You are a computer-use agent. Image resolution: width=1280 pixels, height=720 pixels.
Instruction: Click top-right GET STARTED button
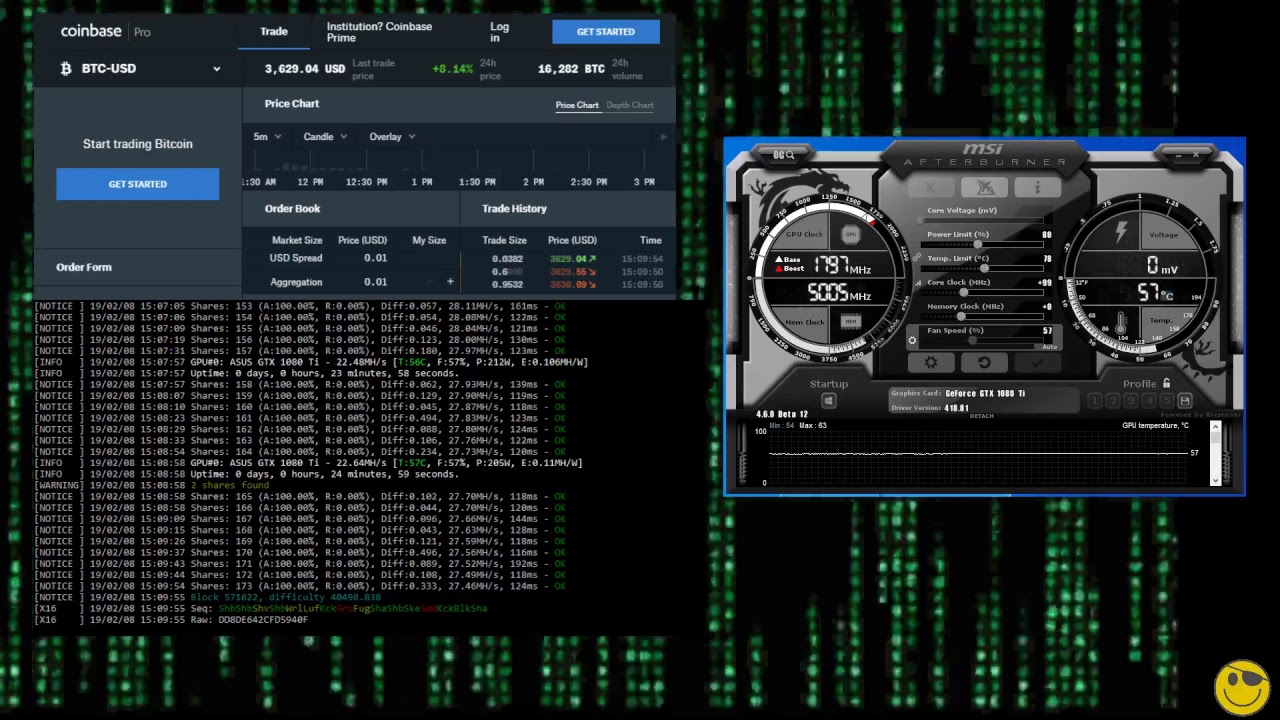(x=606, y=31)
